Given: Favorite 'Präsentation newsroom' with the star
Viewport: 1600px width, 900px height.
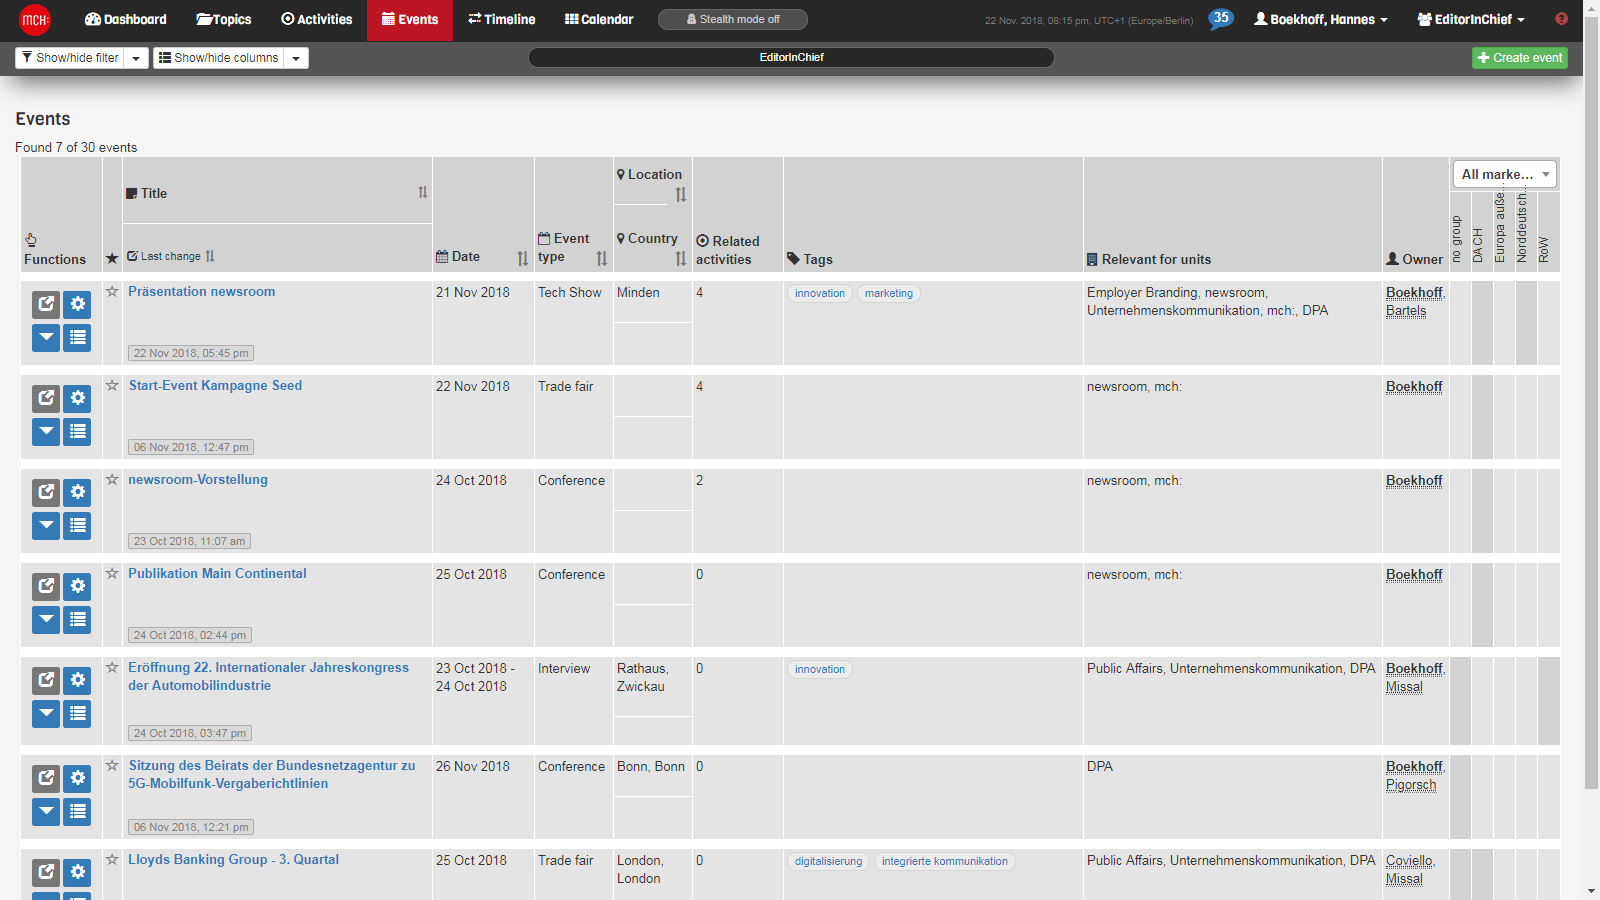Looking at the screenshot, I should click(111, 293).
